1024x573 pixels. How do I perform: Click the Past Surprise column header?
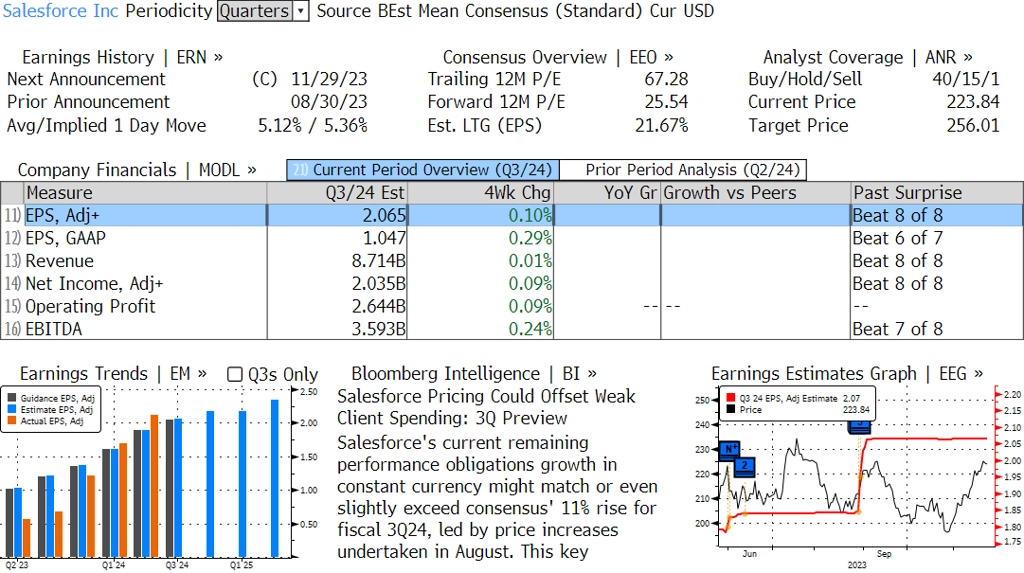click(x=937, y=193)
